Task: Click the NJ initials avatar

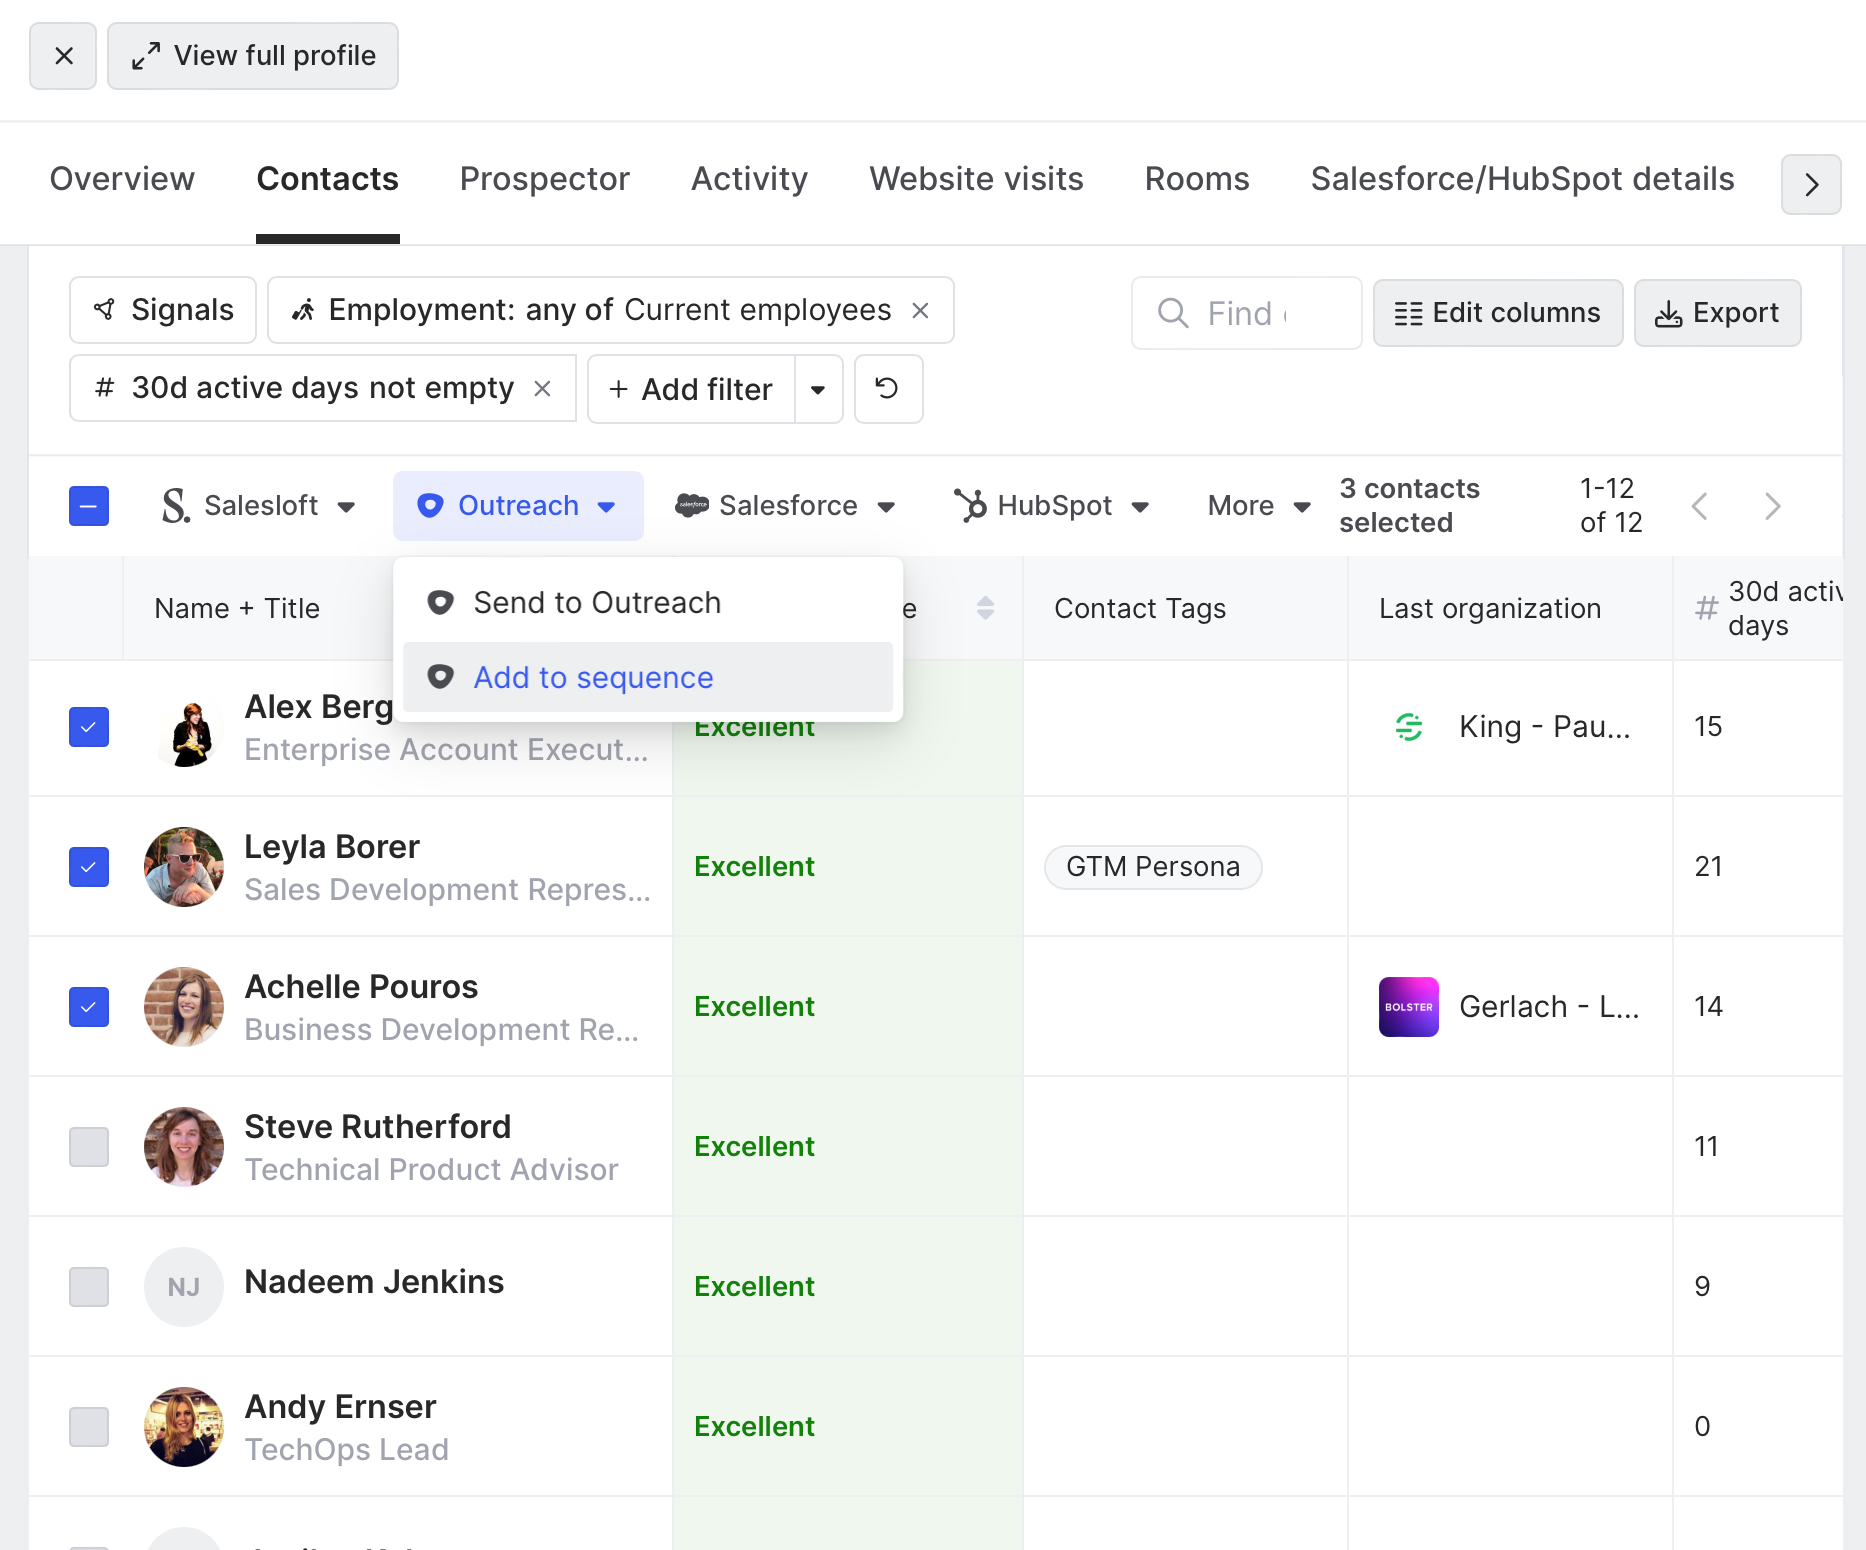Action: coord(184,1287)
